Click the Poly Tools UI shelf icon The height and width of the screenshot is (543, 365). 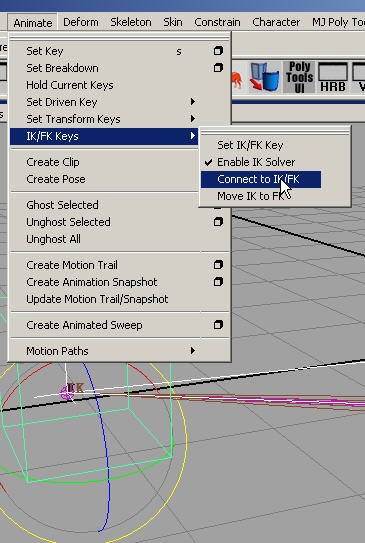click(x=299, y=77)
